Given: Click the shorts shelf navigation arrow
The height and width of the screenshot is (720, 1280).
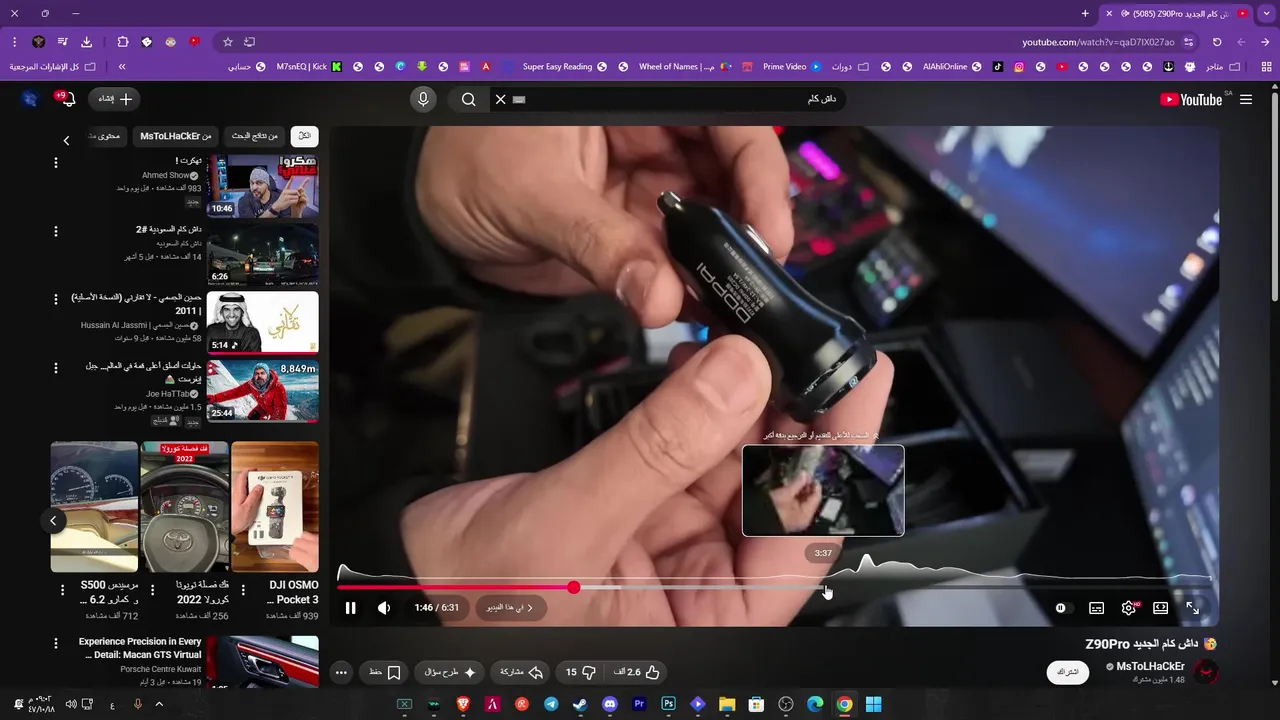Looking at the screenshot, I should click(53, 520).
